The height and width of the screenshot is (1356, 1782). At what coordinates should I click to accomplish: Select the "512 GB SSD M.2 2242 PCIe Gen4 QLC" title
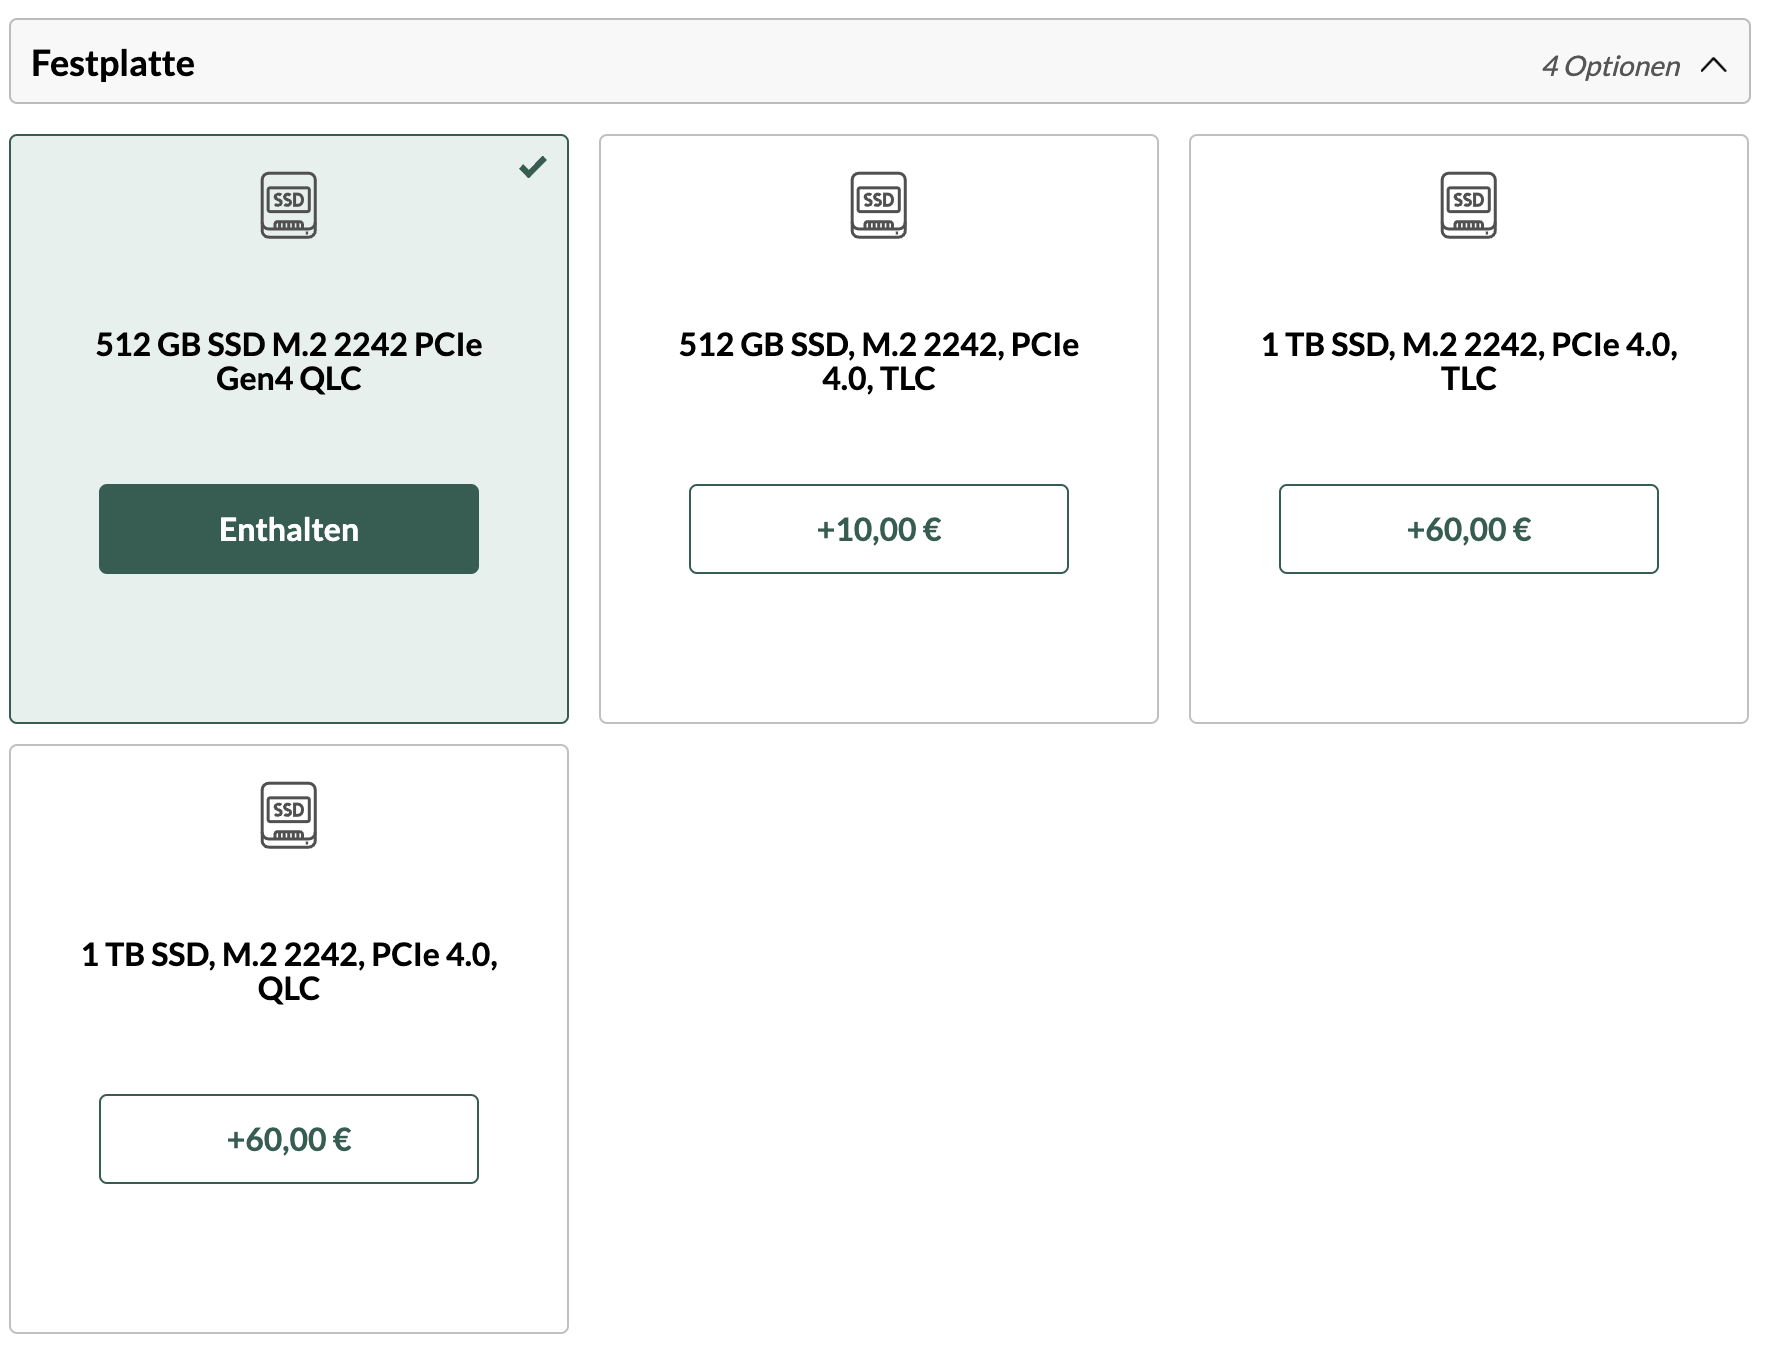pos(288,361)
